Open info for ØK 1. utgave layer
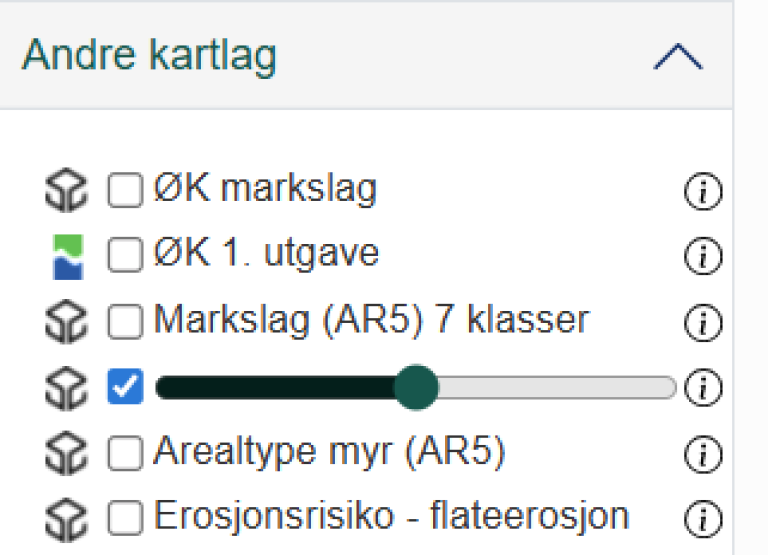This screenshot has height=555, width=768. pyautogui.click(x=703, y=257)
